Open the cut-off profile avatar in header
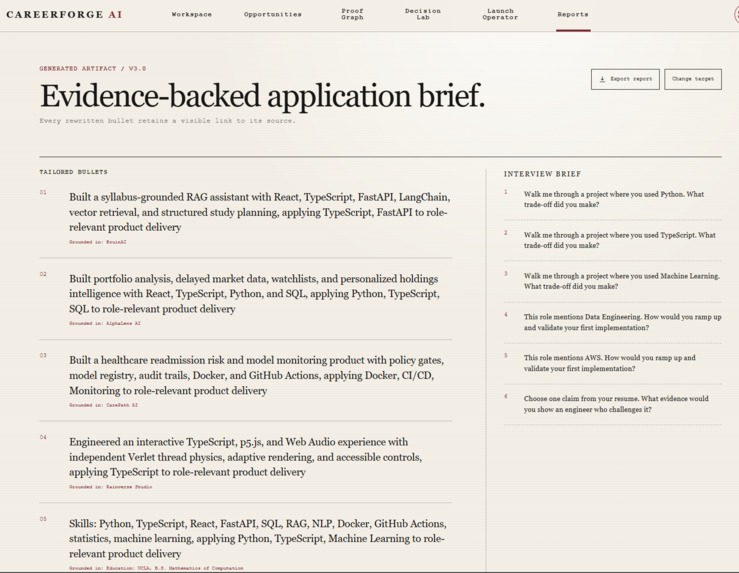The height and width of the screenshot is (573, 739). point(736,15)
